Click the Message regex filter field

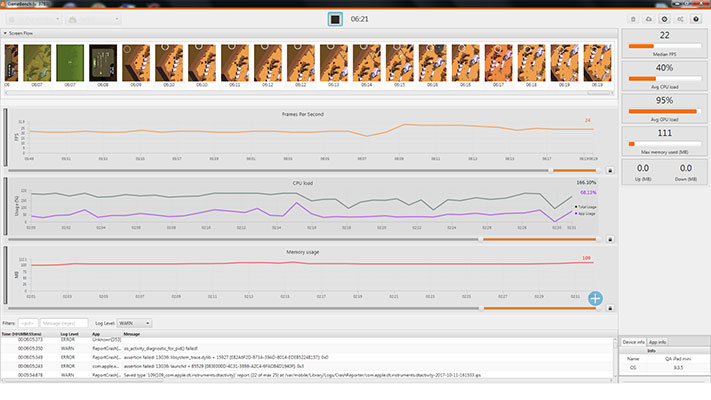[x=64, y=323]
